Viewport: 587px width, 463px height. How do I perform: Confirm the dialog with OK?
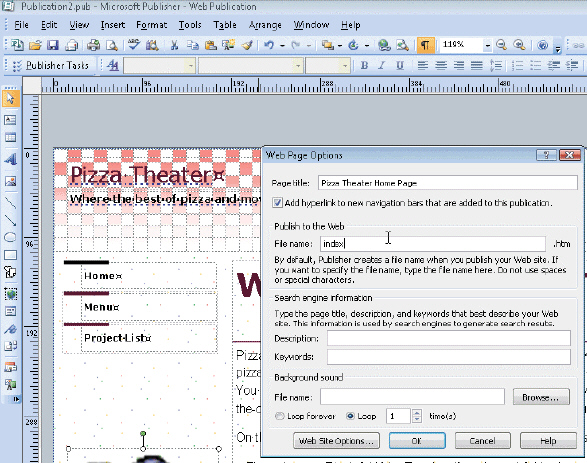tap(417, 441)
